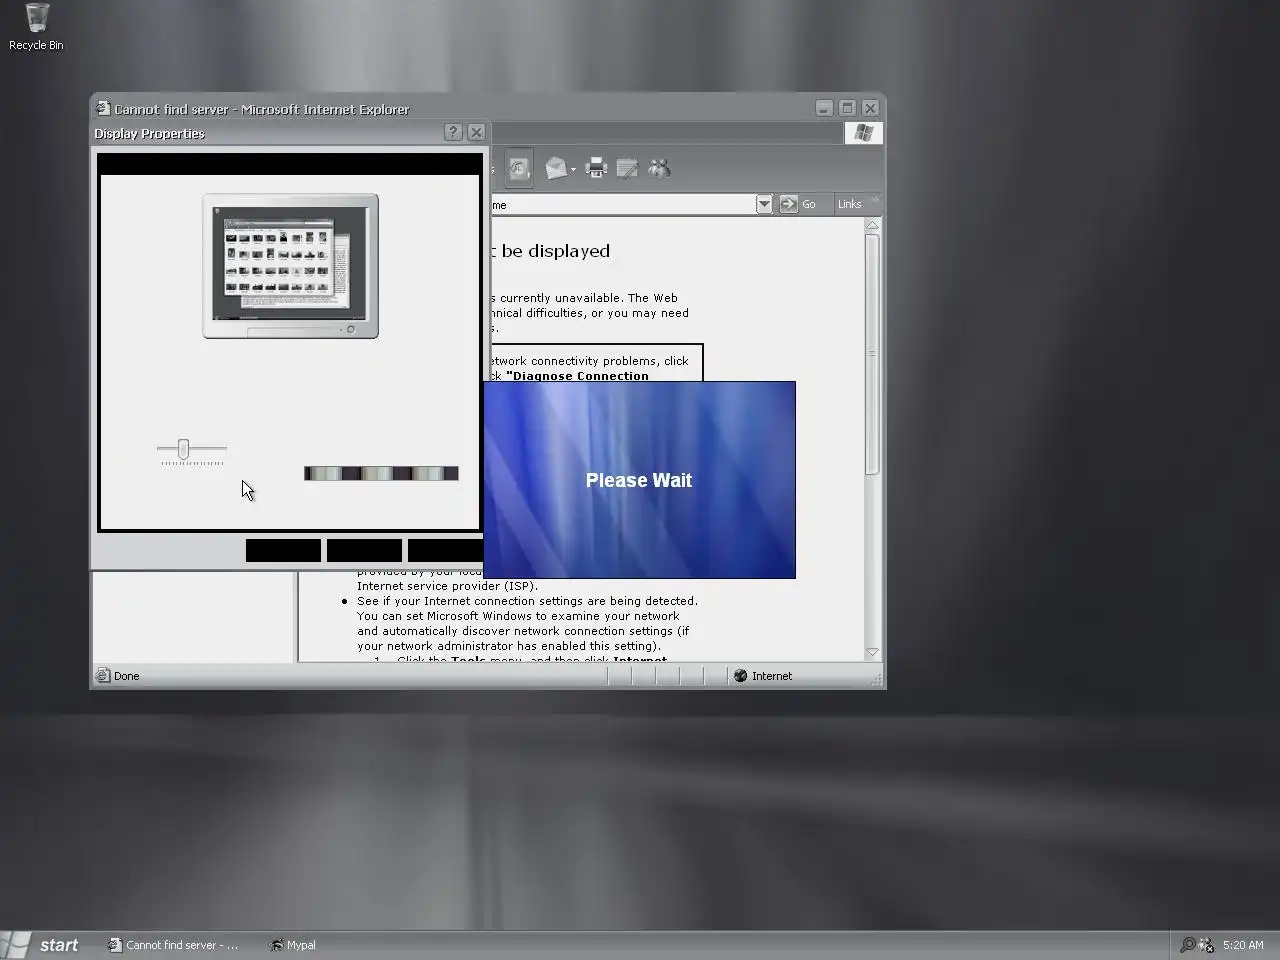Click the monitor preview image in Display Properties
Viewport: 1280px width, 960px height.
[x=290, y=266]
